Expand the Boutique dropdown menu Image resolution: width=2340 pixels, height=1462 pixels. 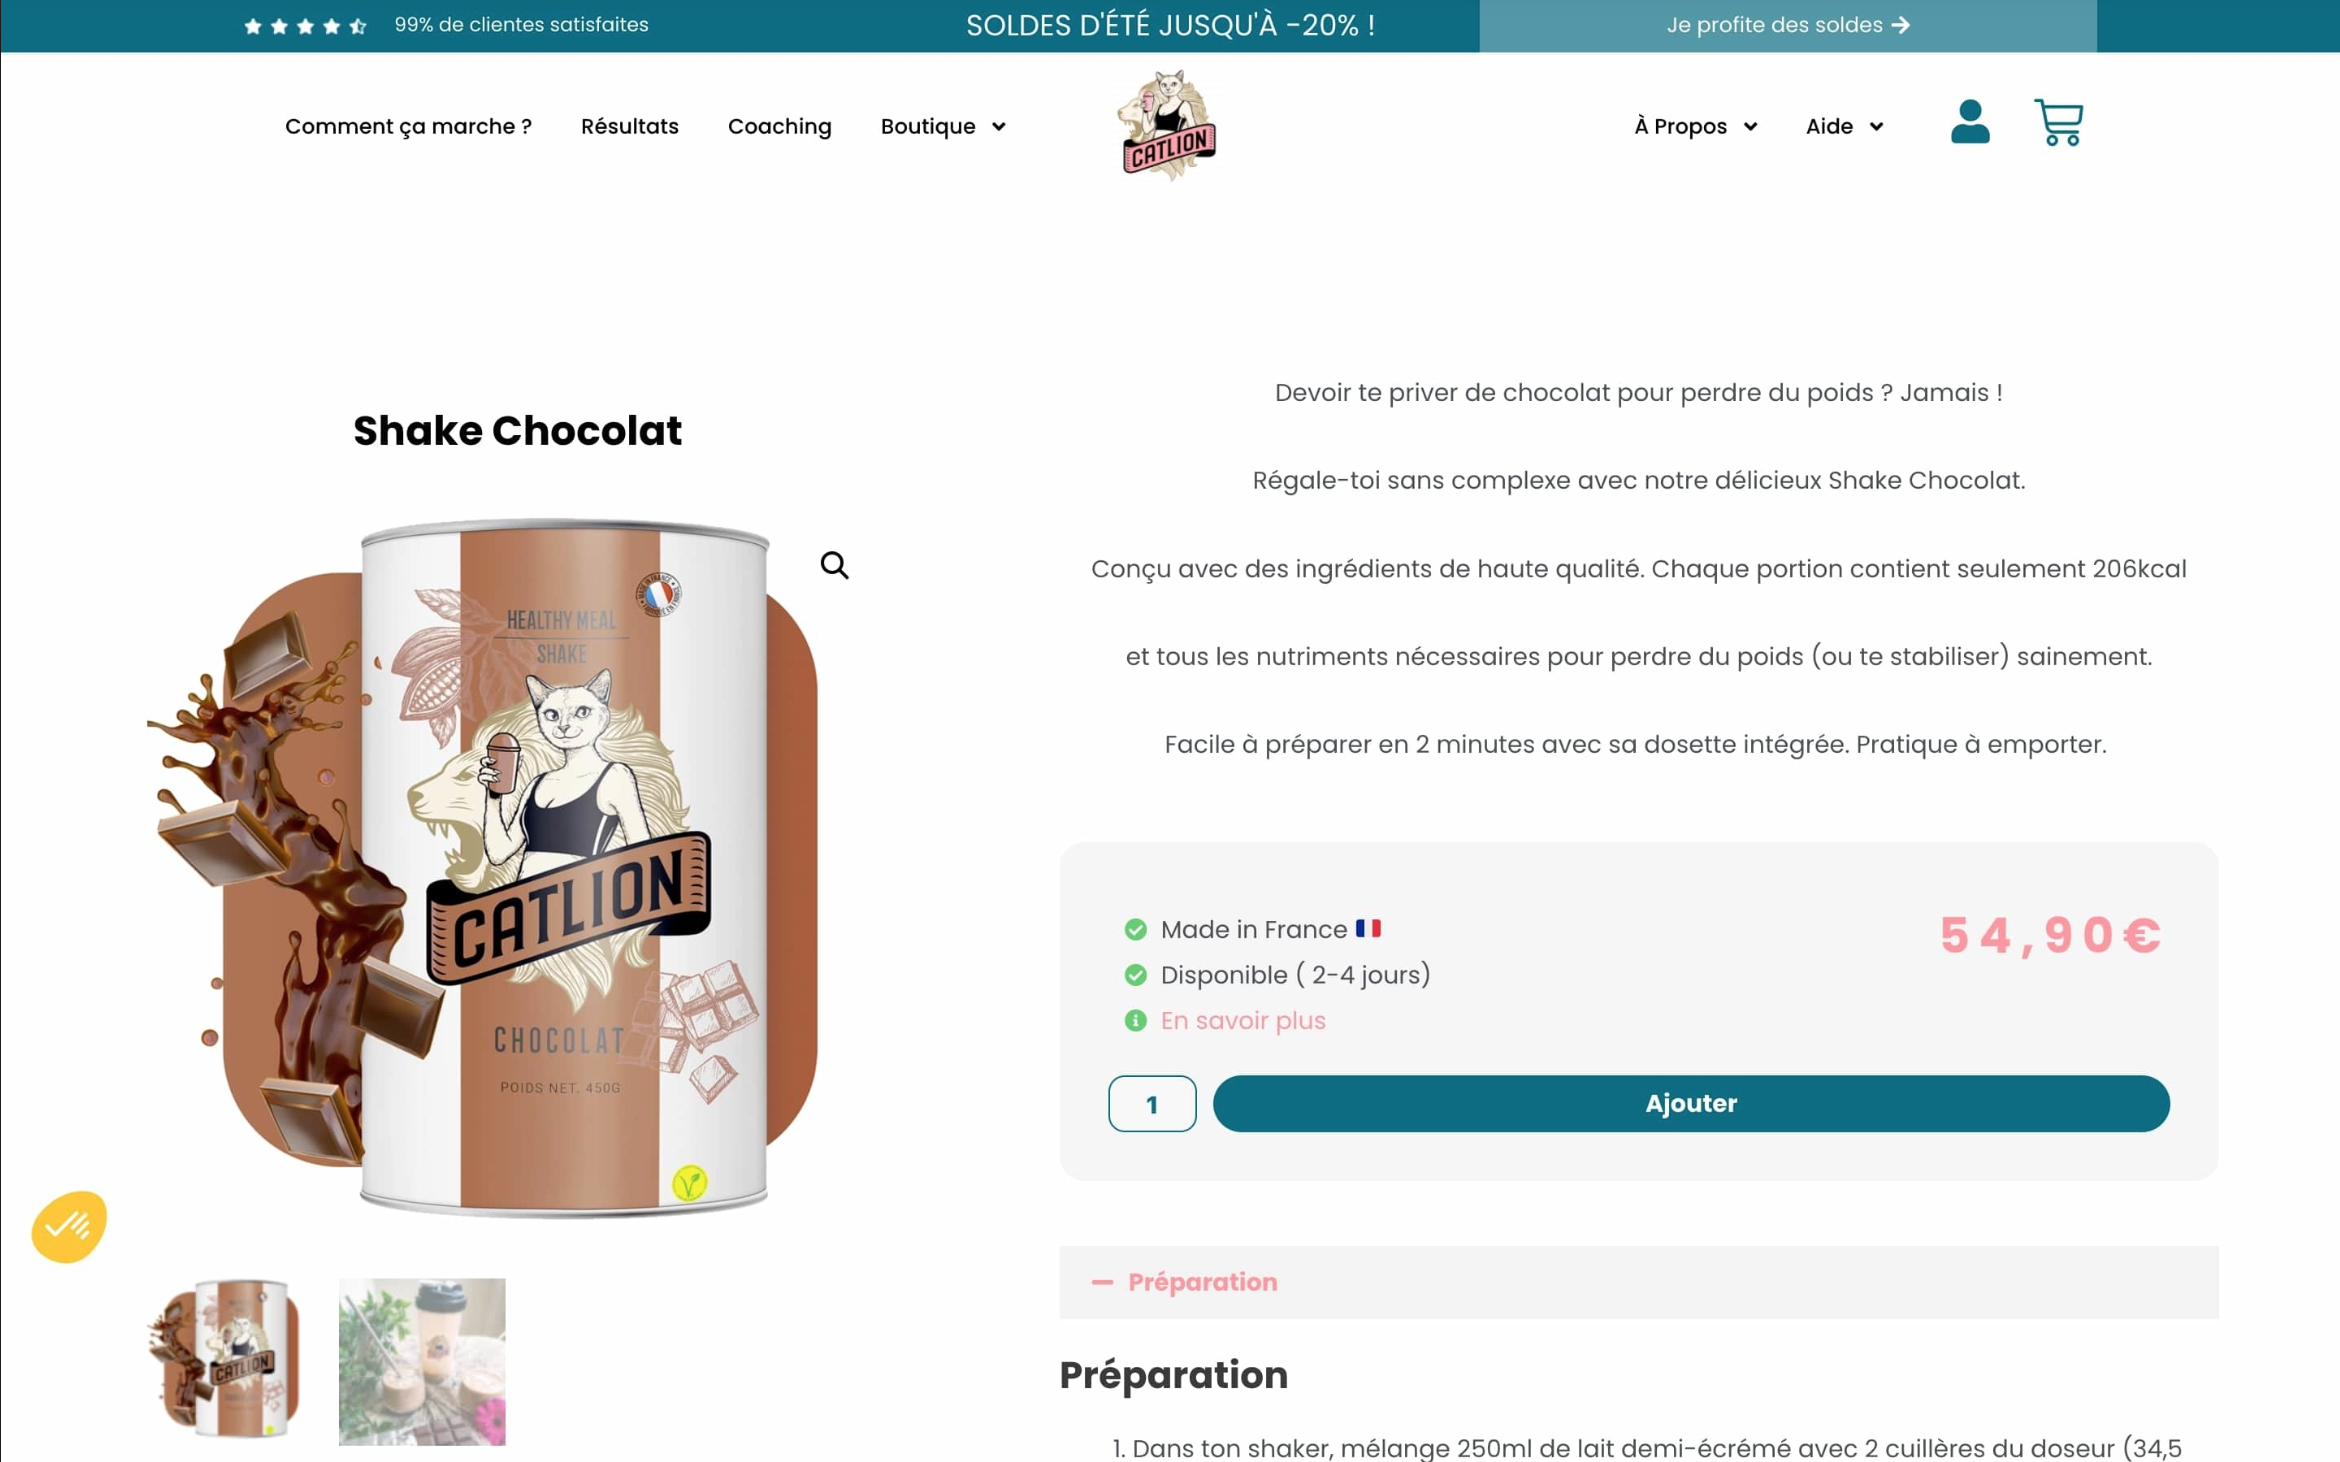coord(942,126)
